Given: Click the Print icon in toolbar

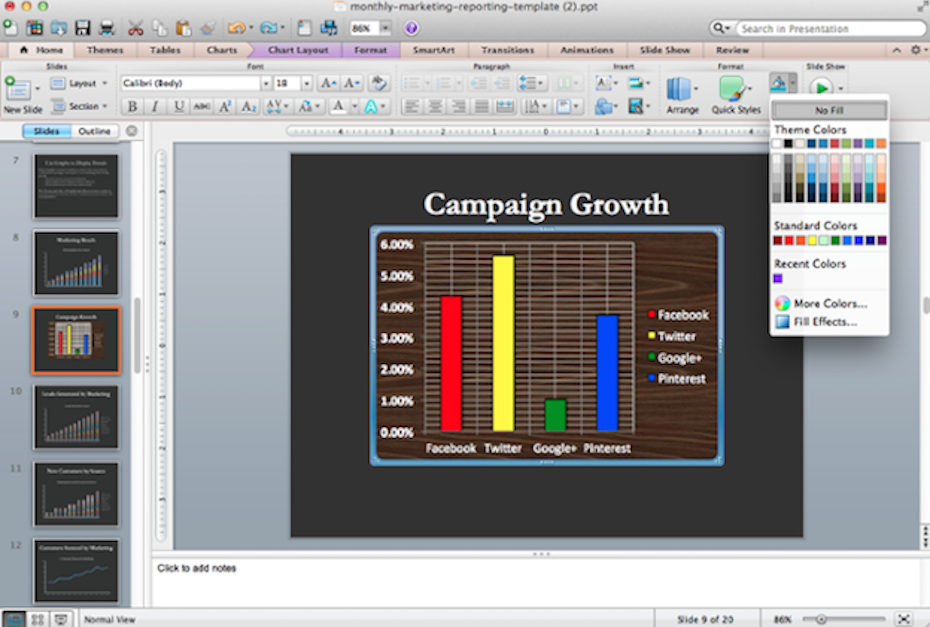Looking at the screenshot, I should [x=106, y=28].
